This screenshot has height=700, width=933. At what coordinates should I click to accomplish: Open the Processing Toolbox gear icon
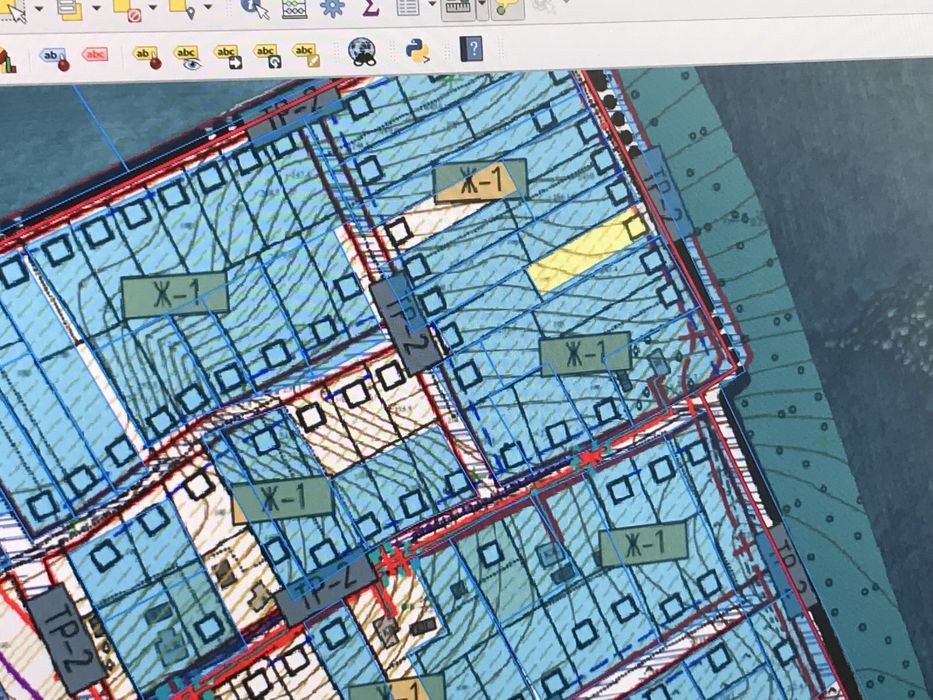coord(331,7)
